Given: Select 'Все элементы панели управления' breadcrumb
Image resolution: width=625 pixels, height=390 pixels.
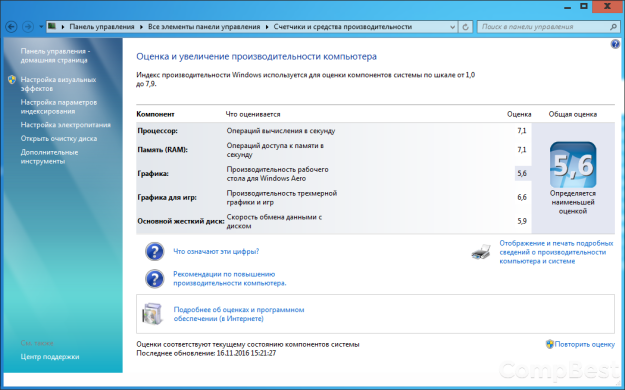Looking at the screenshot, I should pos(204,27).
